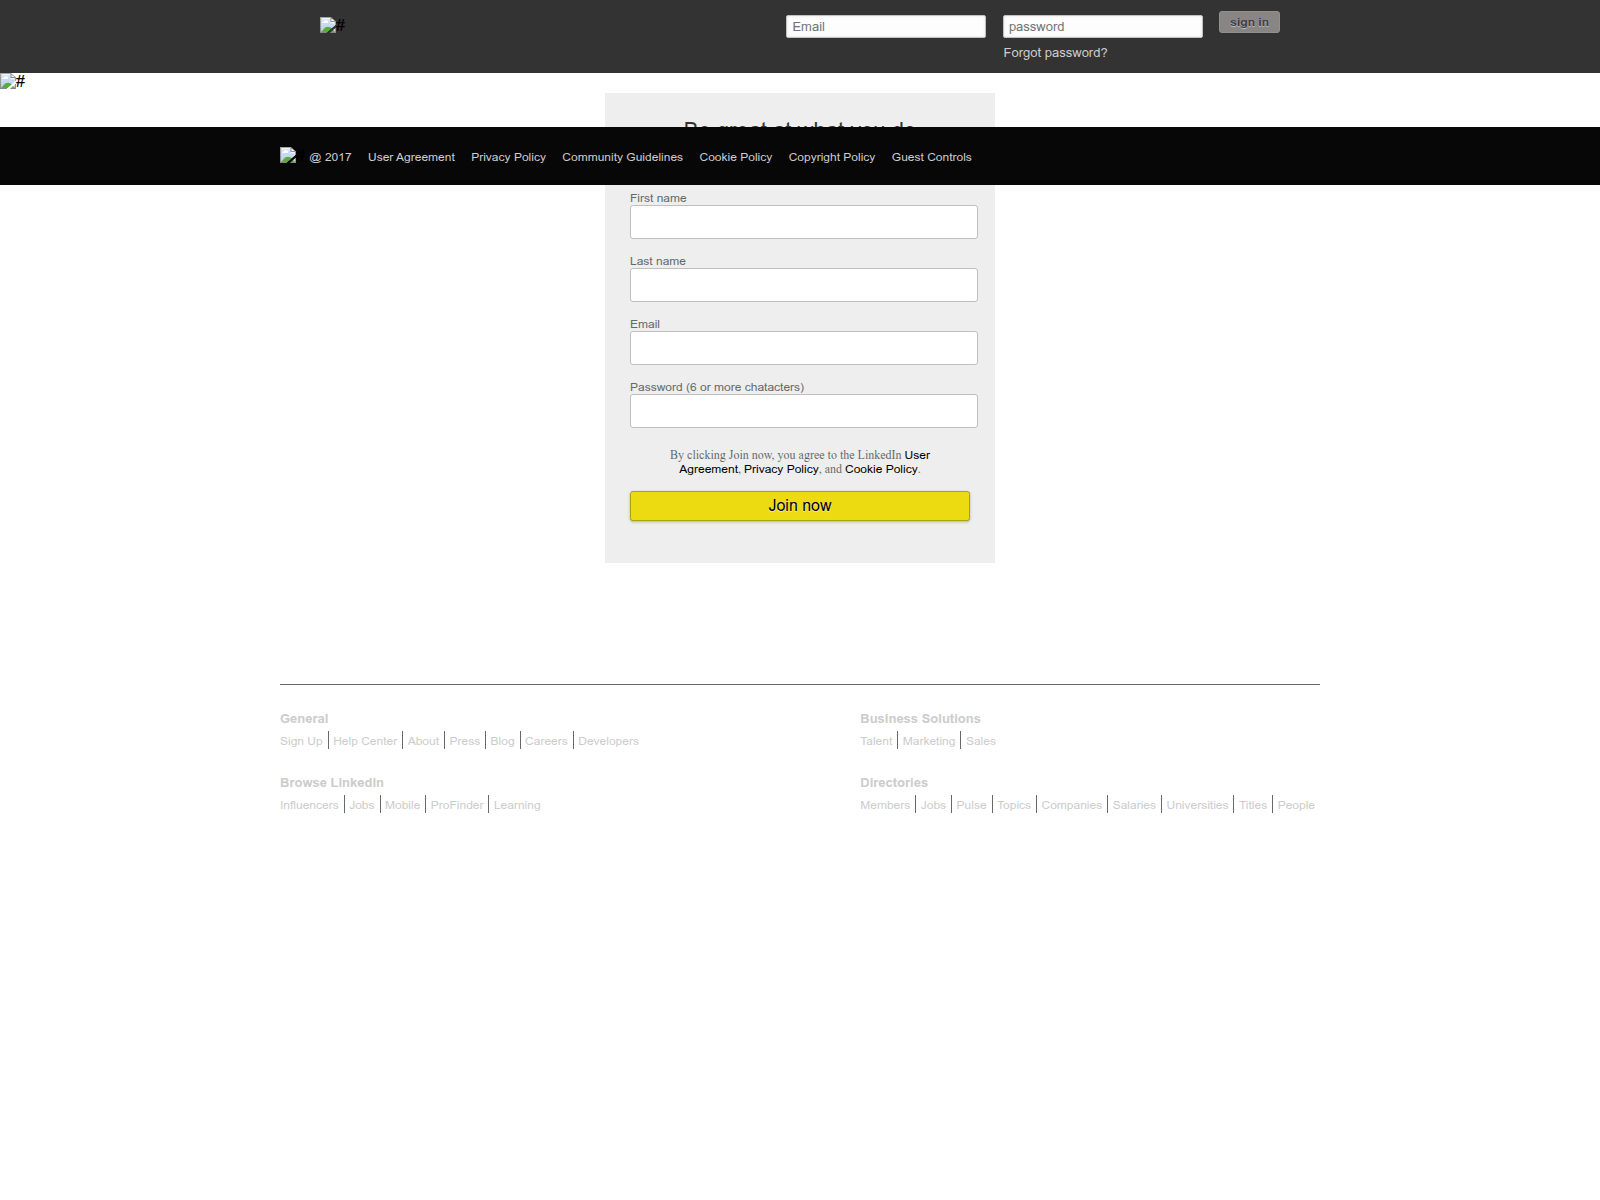1600x1200 pixels.
Task: Open the Learning footer link
Action: pyautogui.click(x=517, y=805)
